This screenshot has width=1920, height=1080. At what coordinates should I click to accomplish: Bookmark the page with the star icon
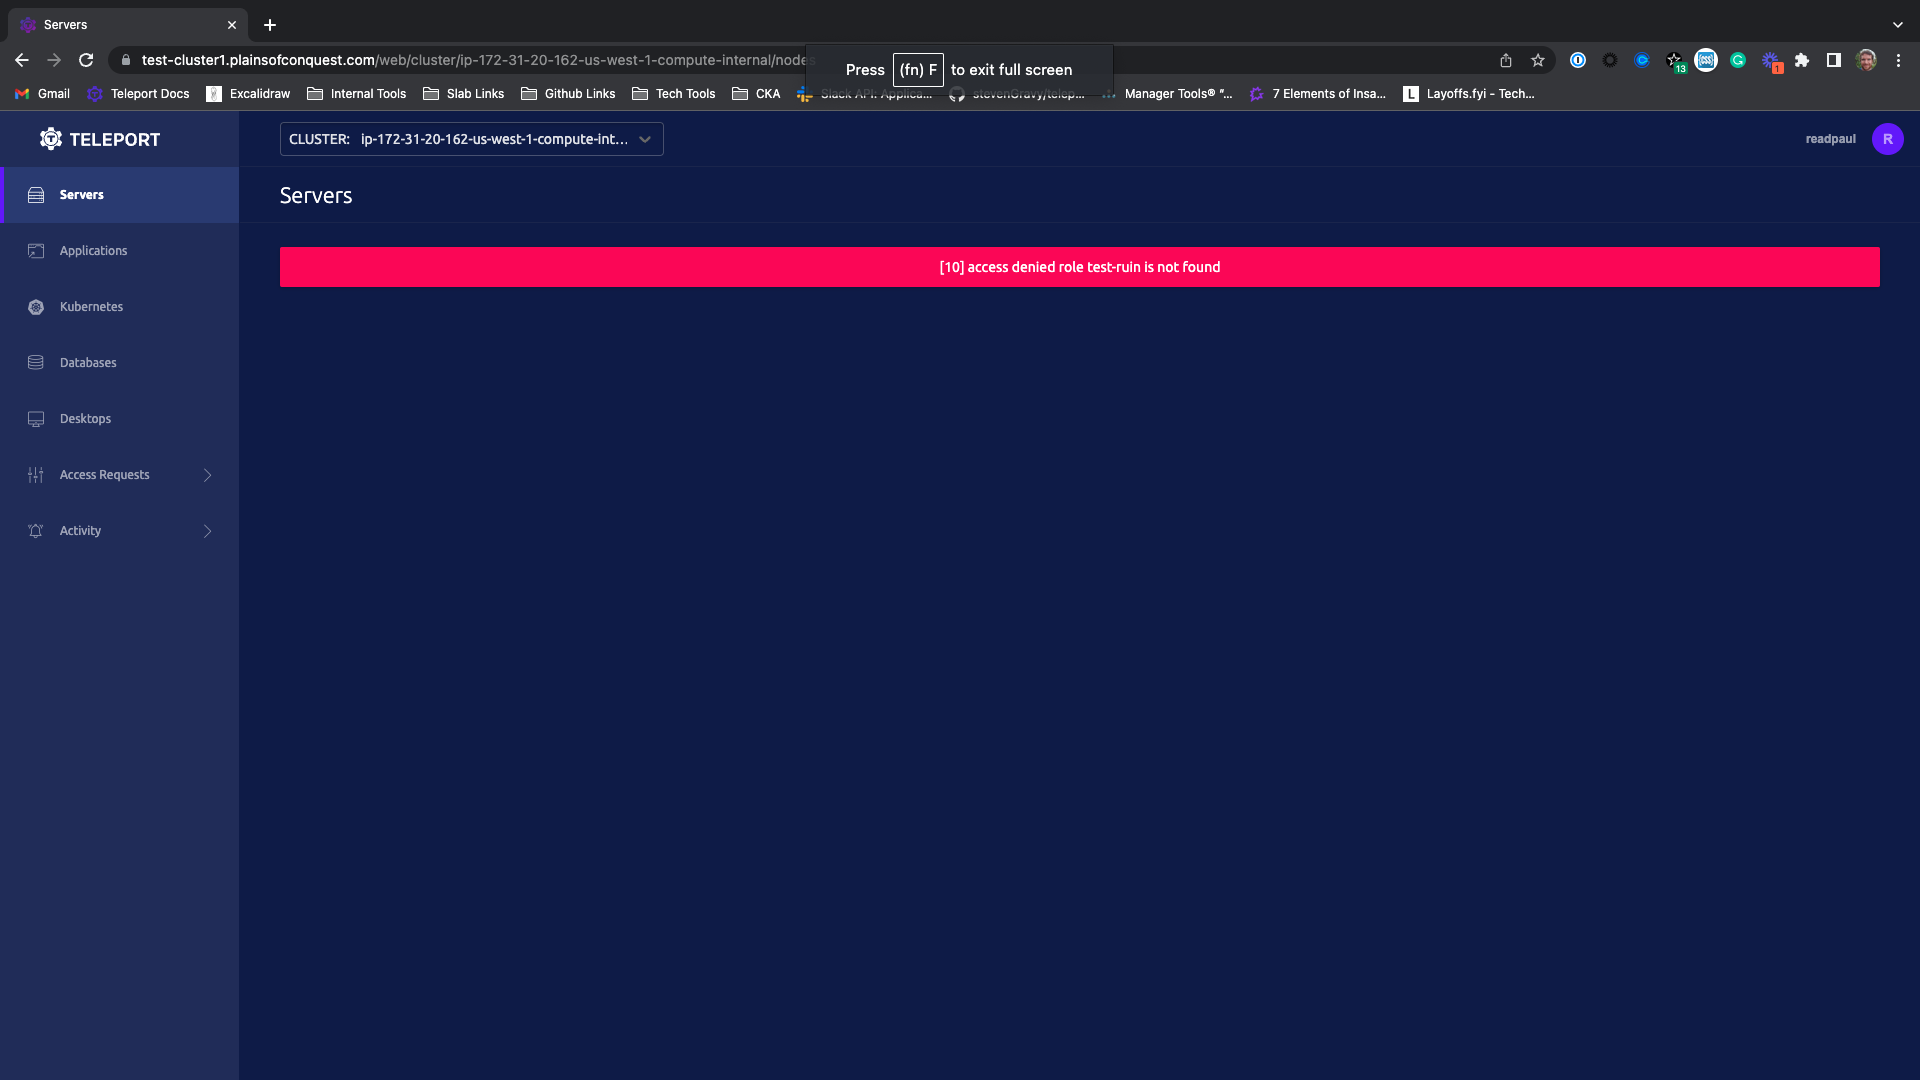(1538, 60)
